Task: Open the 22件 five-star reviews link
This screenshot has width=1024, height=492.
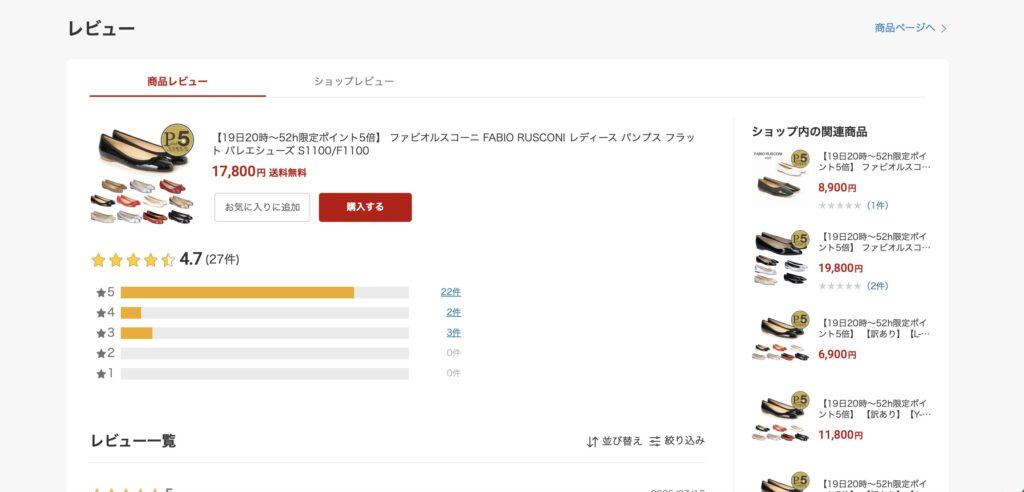Action: click(x=450, y=292)
